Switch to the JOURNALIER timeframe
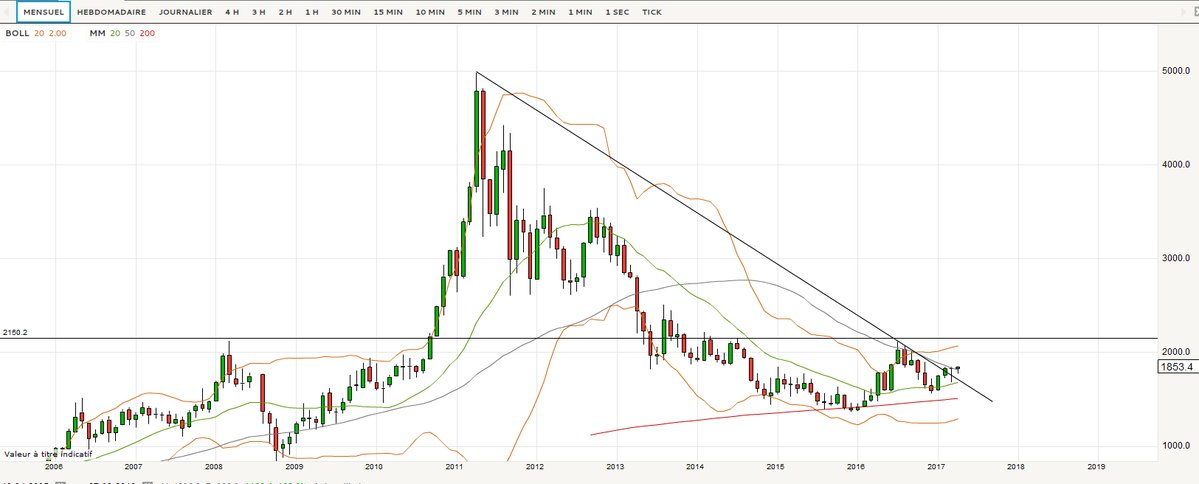Image resolution: width=1199 pixels, height=484 pixels. point(186,12)
